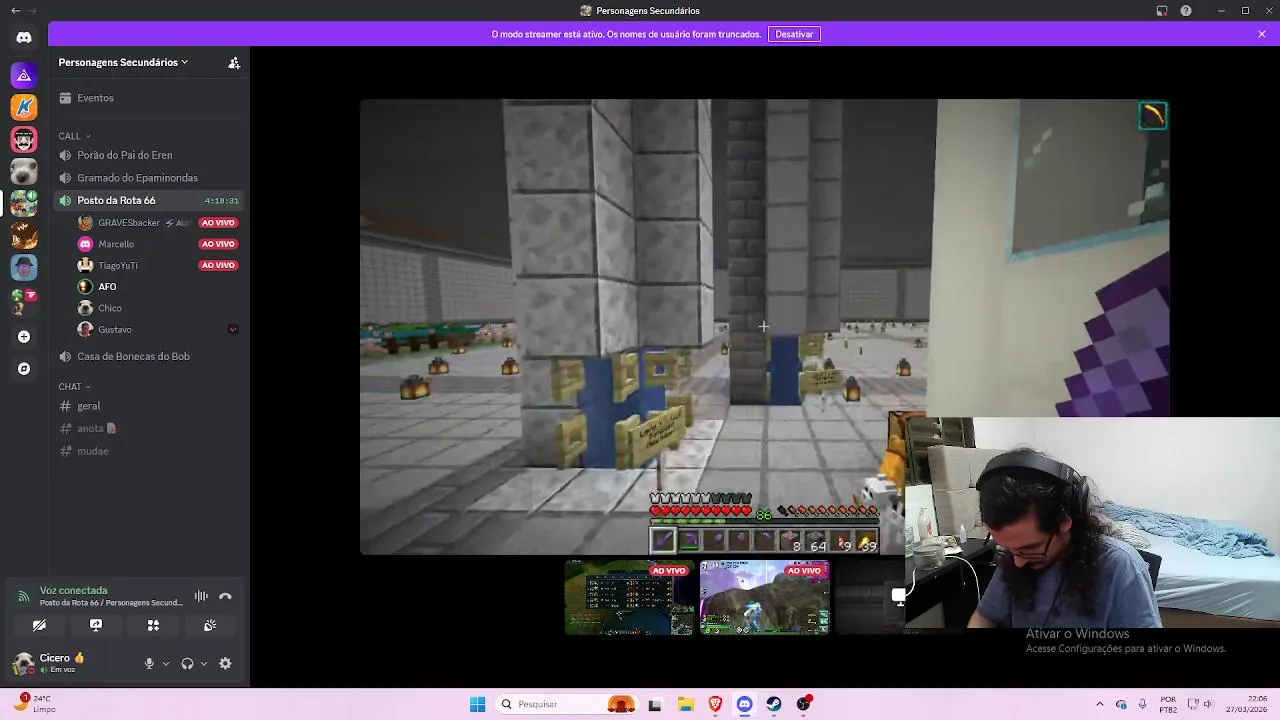
Task: Mute microphone in user panel
Action: [149, 663]
